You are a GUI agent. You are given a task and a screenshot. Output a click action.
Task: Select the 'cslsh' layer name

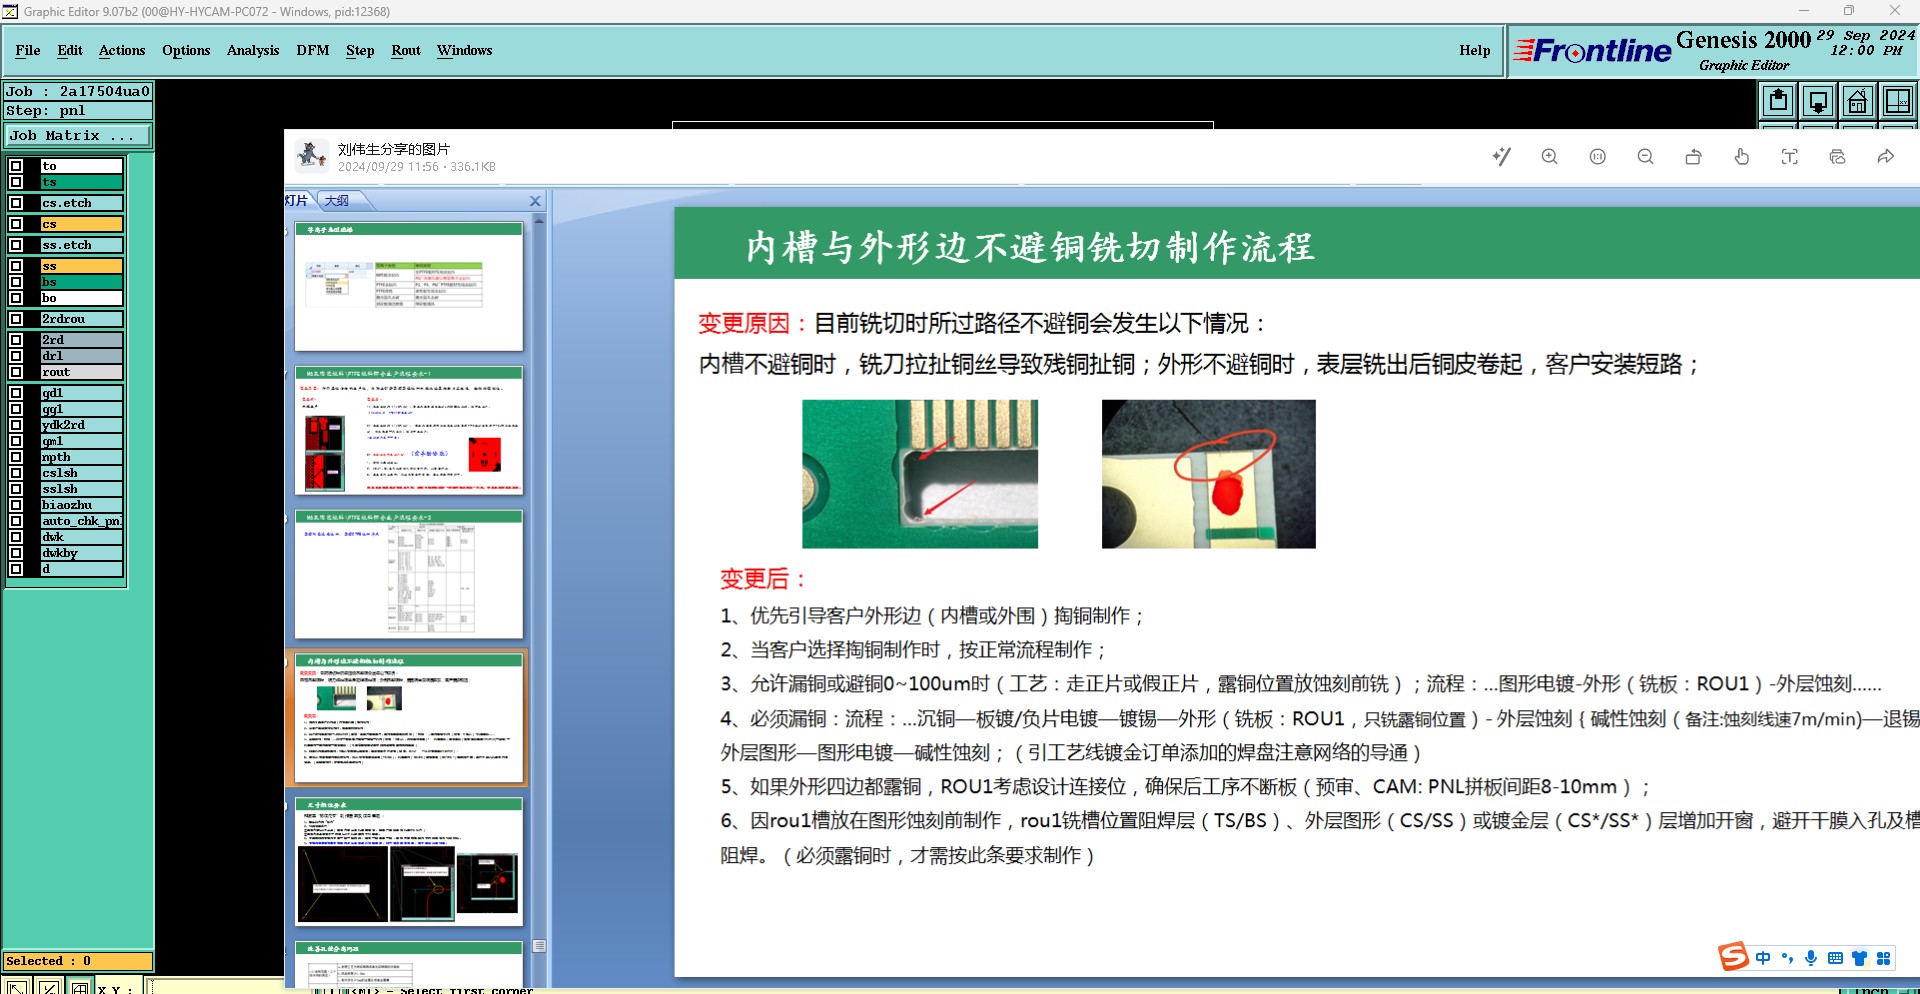point(82,473)
